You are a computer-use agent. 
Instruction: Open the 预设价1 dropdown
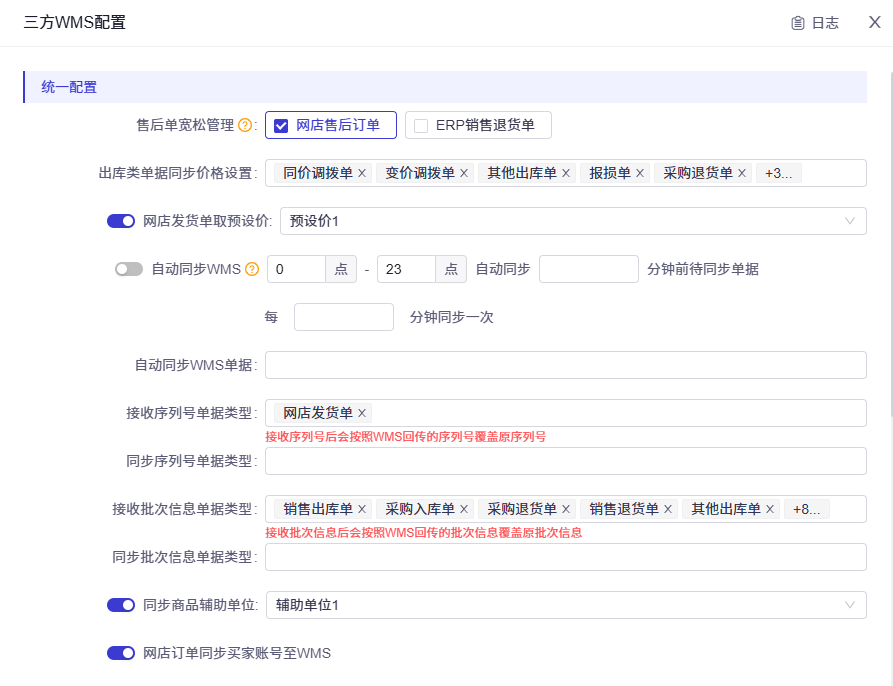[x=573, y=221]
